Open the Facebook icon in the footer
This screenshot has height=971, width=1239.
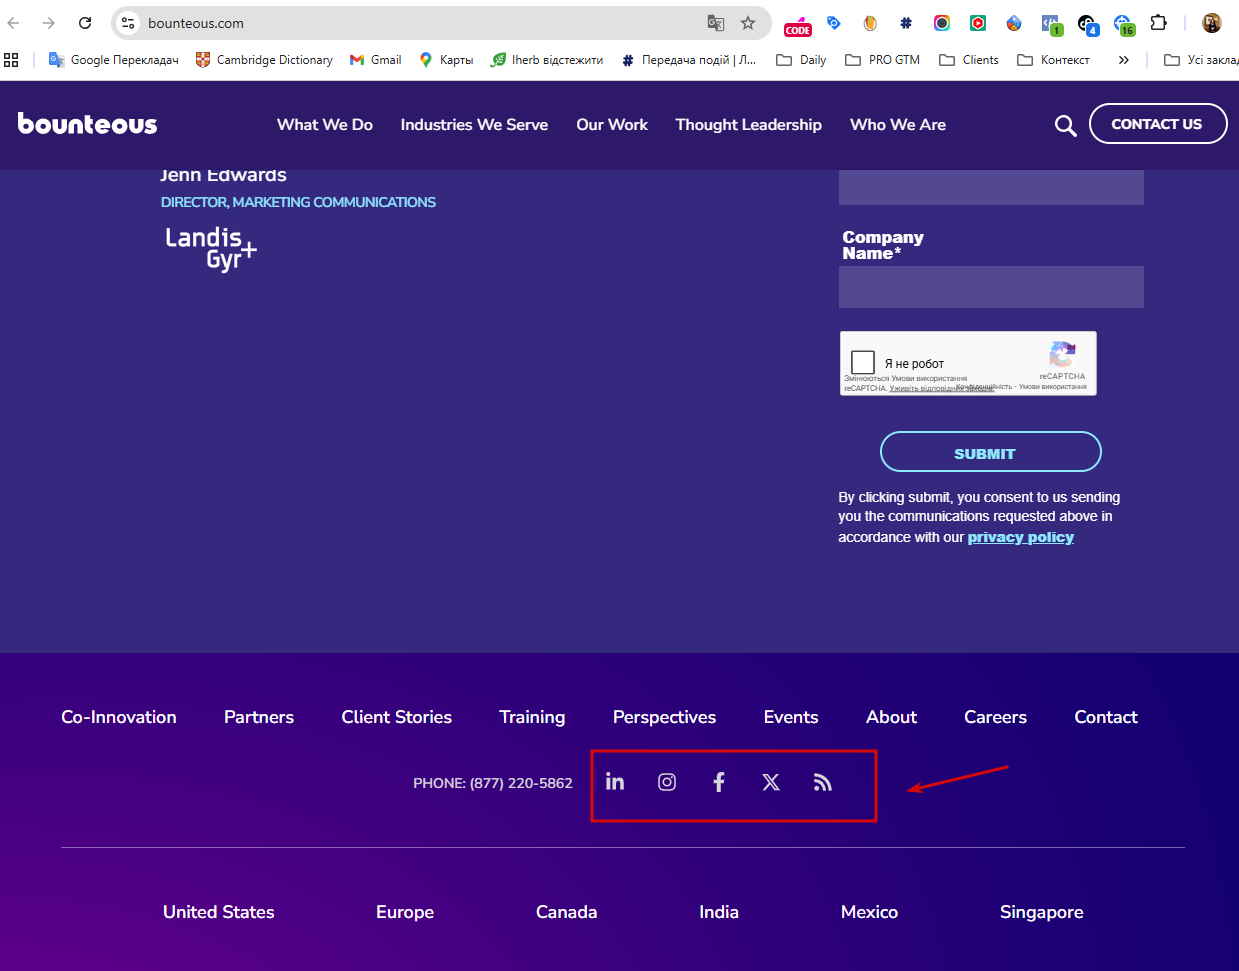(719, 782)
